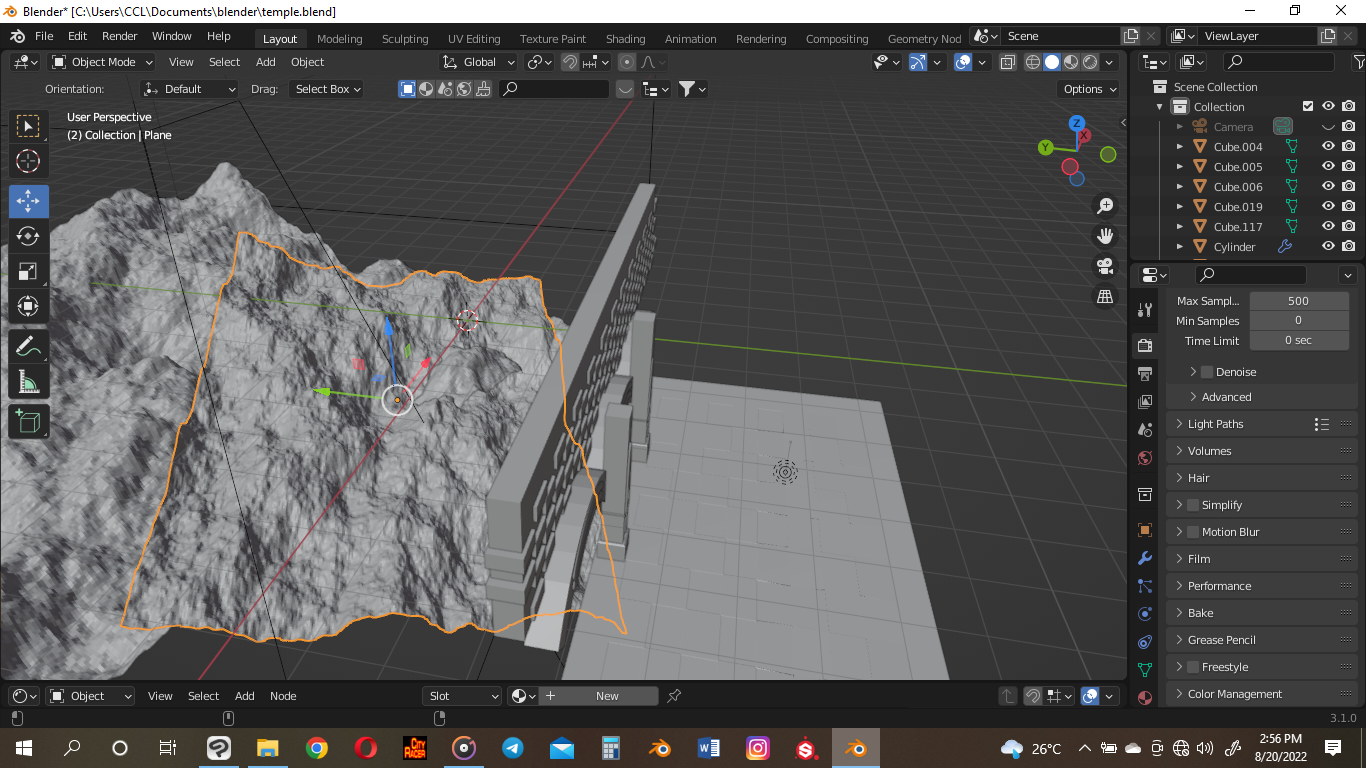This screenshot has height=768, width=1366.
Task: Click the Blender logo menu icon
Action: (17, 36)
